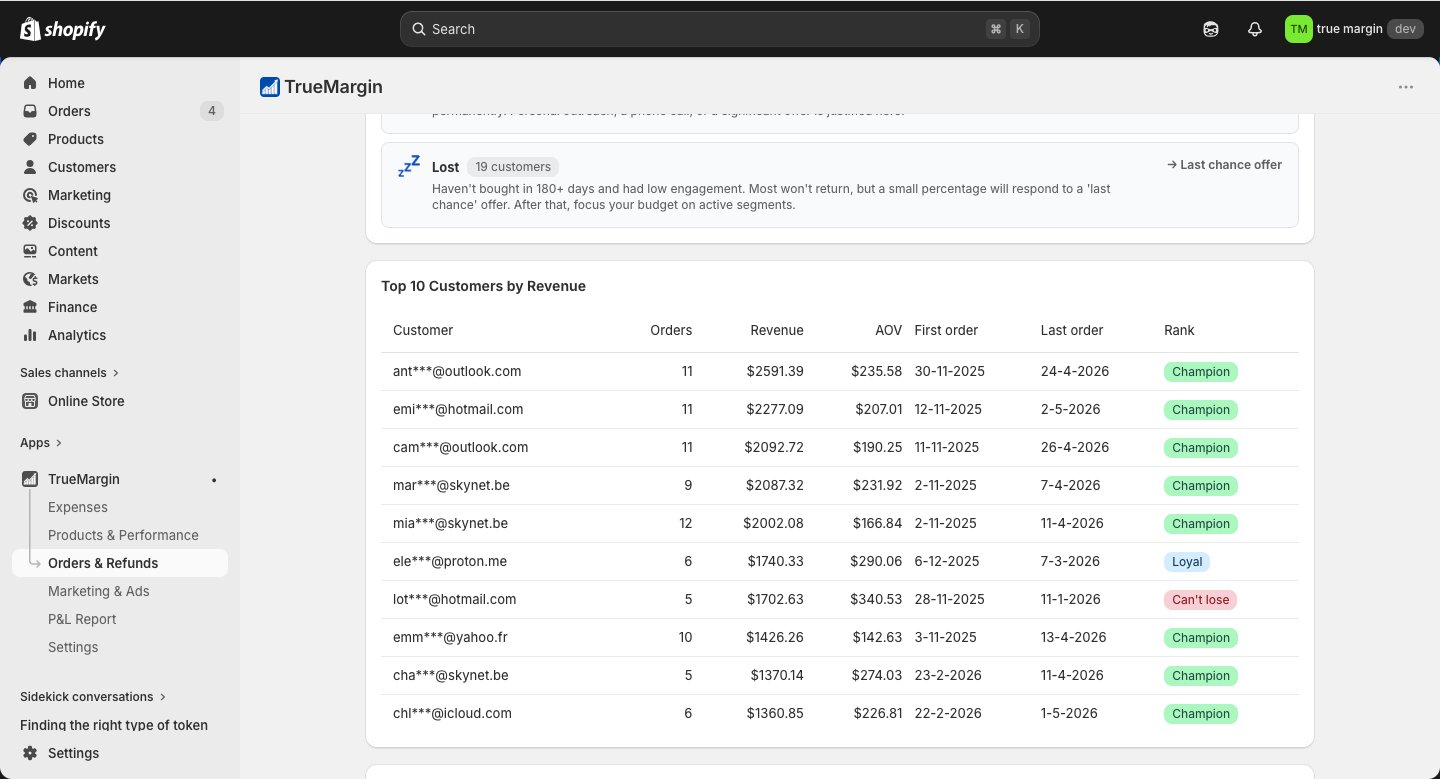
Task: Click the ⌘ K shortcut hint
Action: click(1008, 29)
